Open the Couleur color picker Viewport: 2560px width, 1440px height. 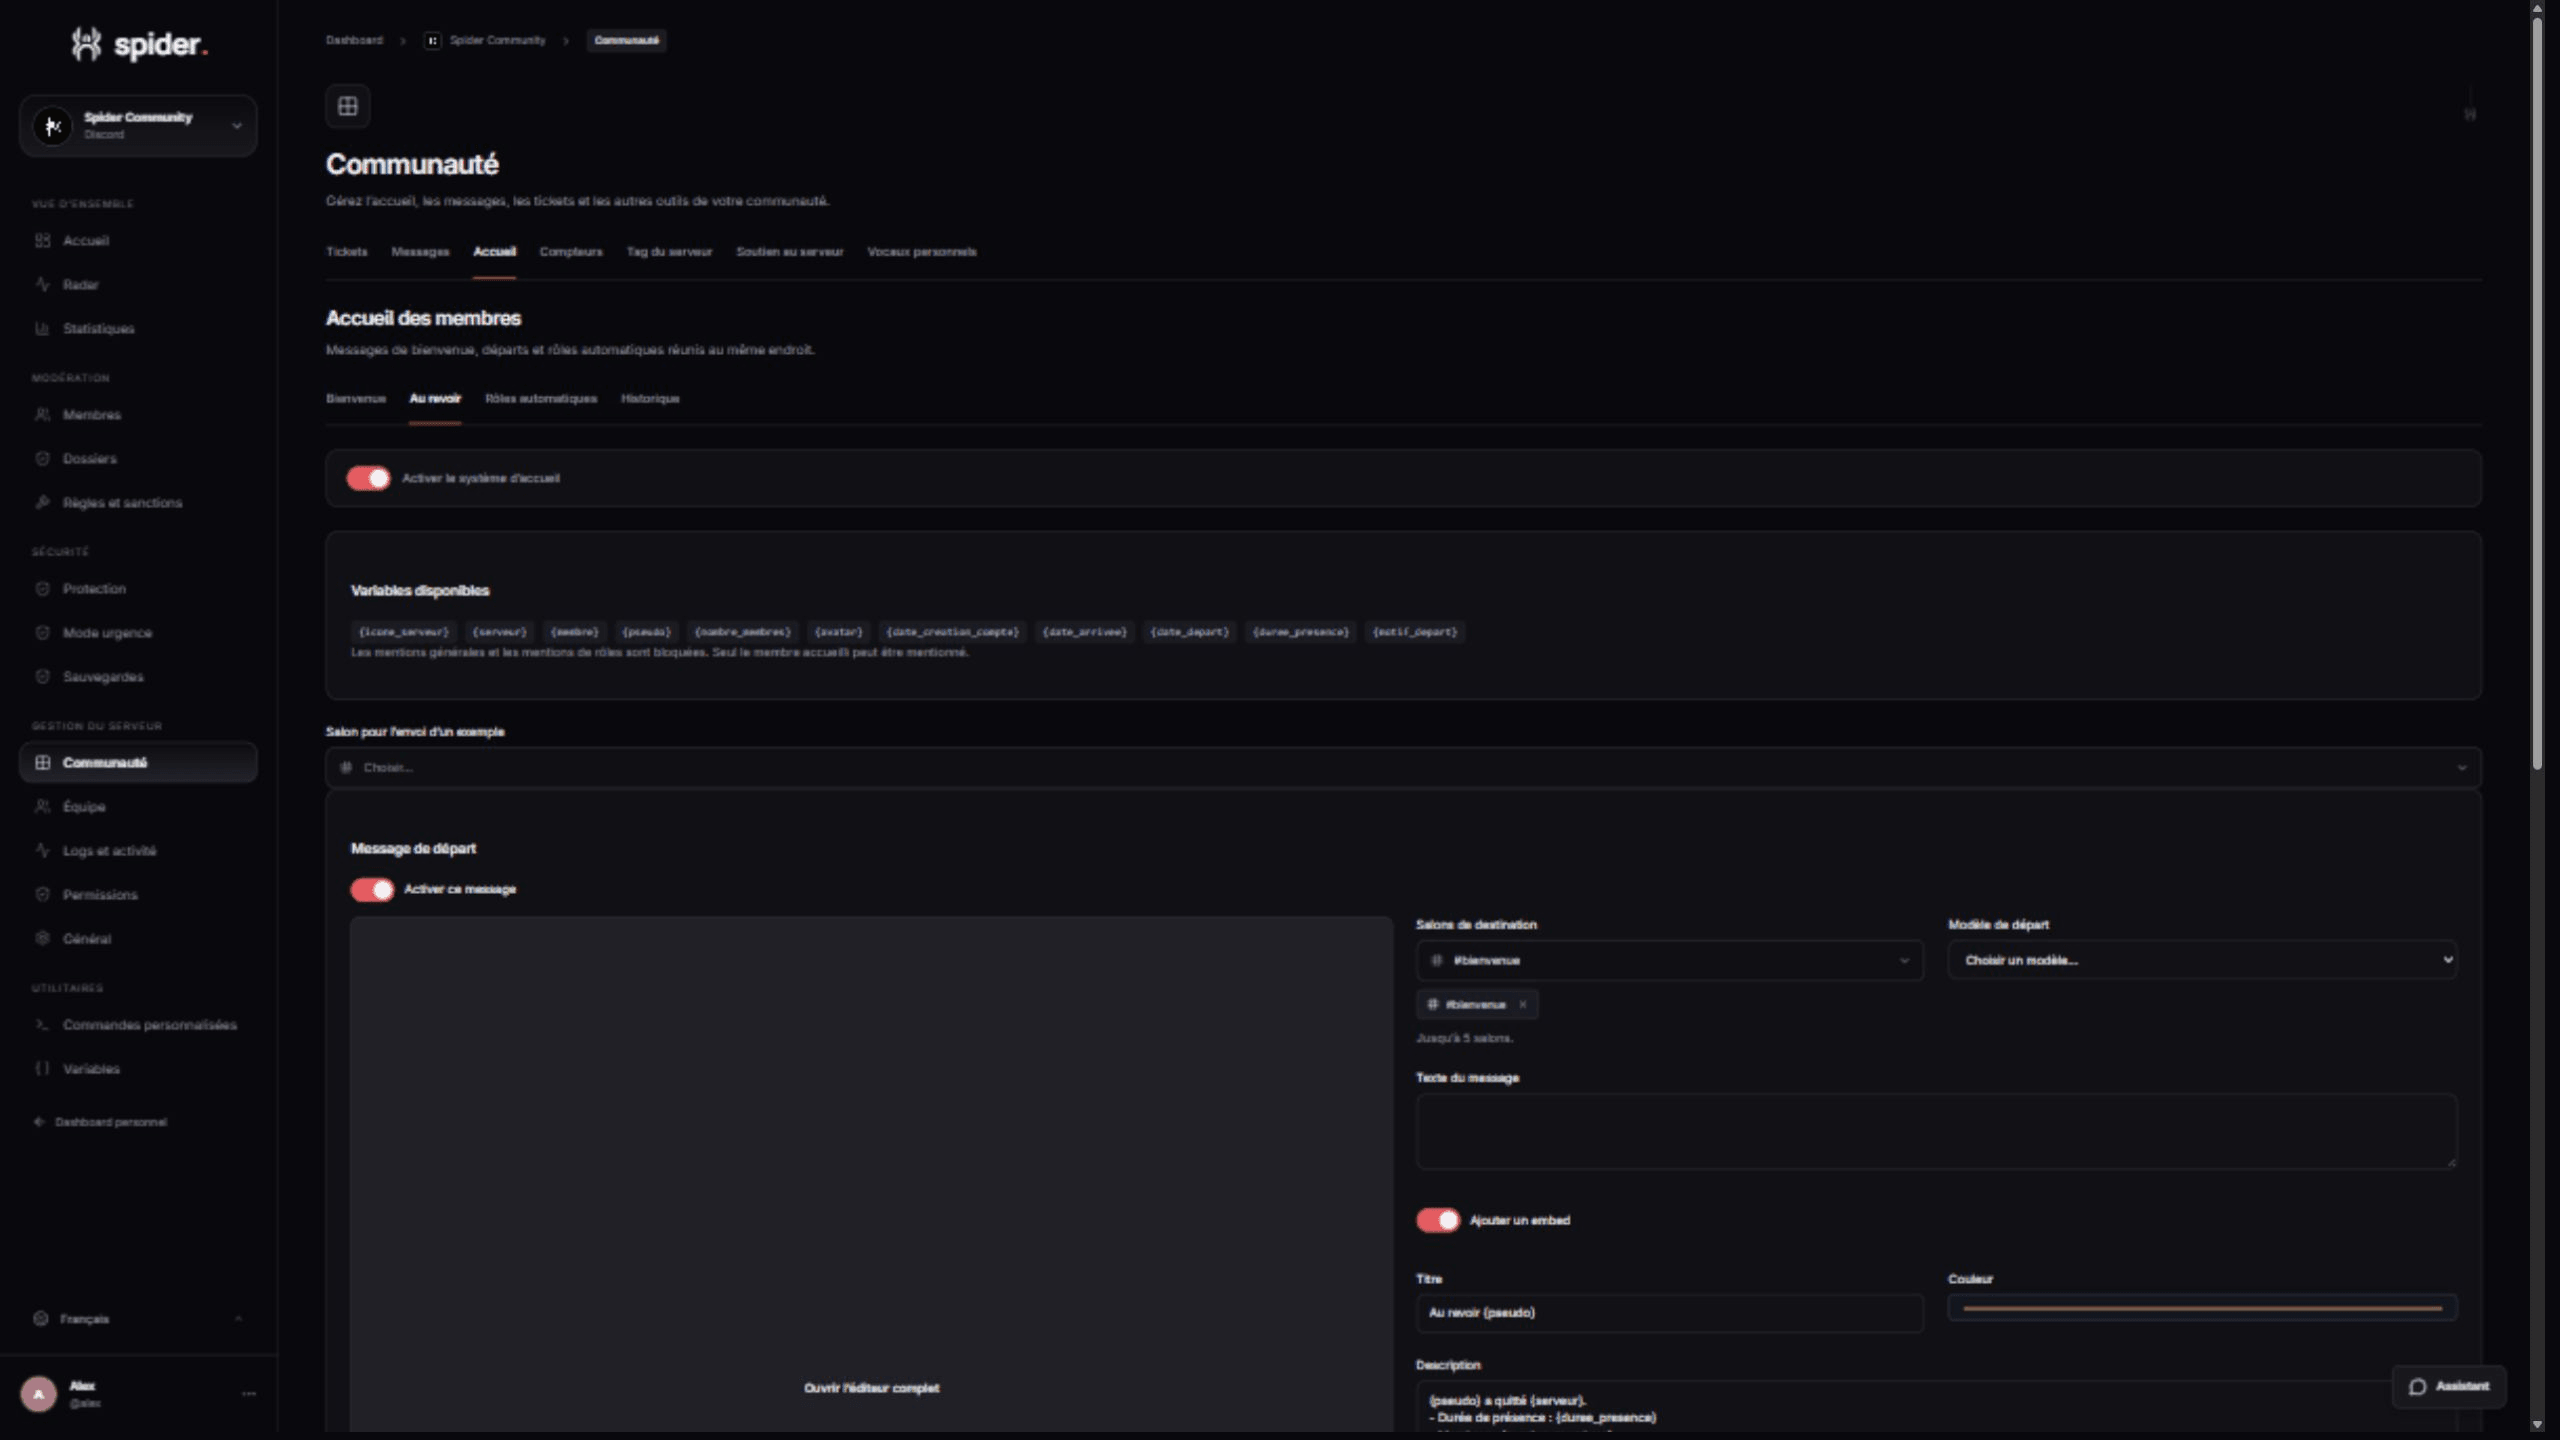pos(2202,1309)
